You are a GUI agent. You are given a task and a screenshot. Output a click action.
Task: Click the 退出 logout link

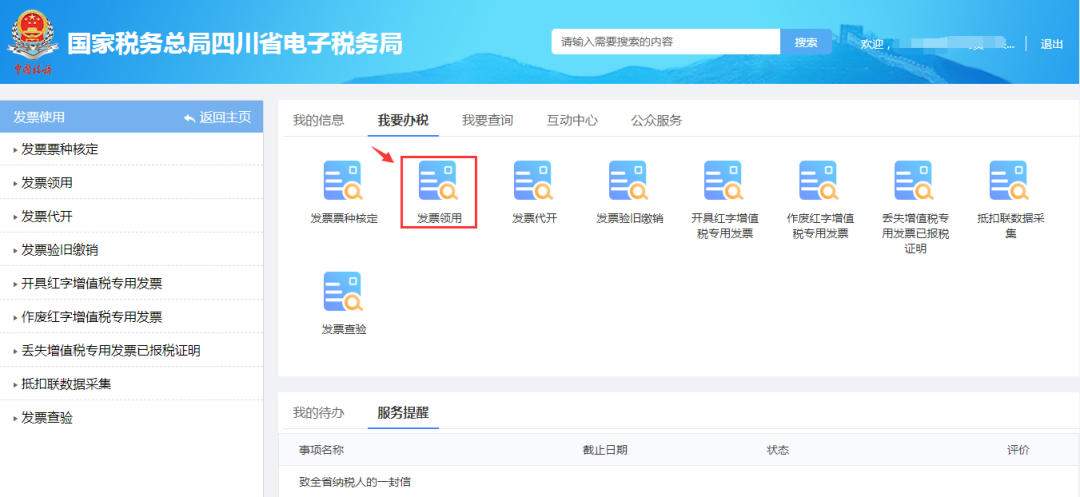pyautogui.click(x=1052, y=44)
